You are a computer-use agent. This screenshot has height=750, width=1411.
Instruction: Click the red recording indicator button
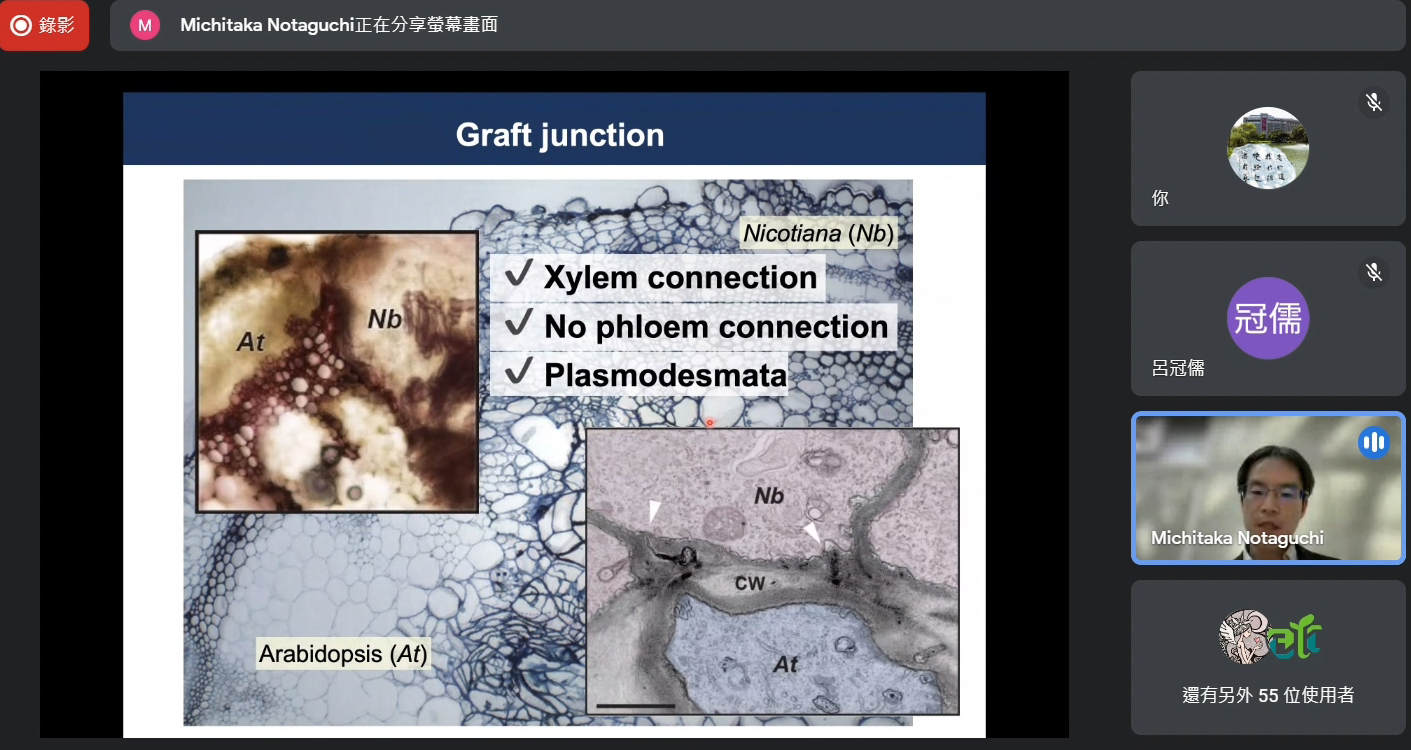[44, 25]
